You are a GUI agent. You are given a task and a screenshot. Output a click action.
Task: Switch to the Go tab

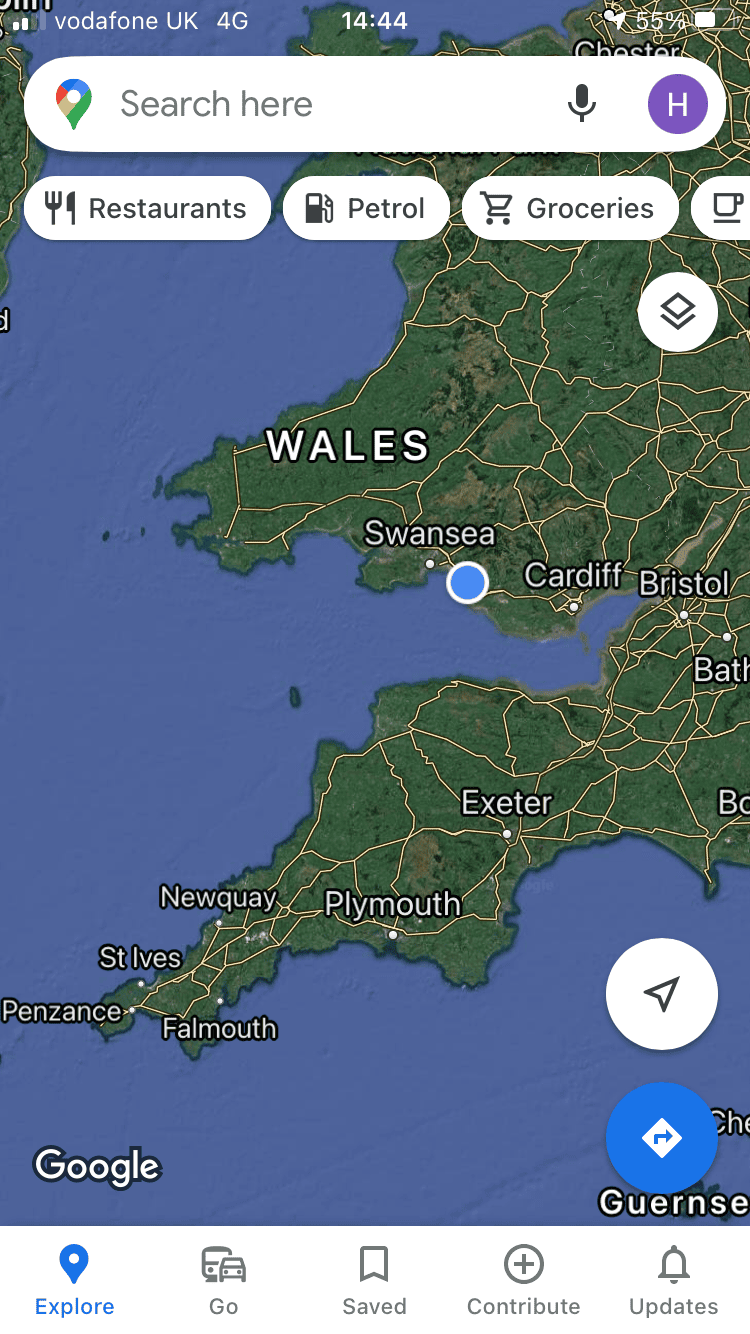coord(224,1280)
